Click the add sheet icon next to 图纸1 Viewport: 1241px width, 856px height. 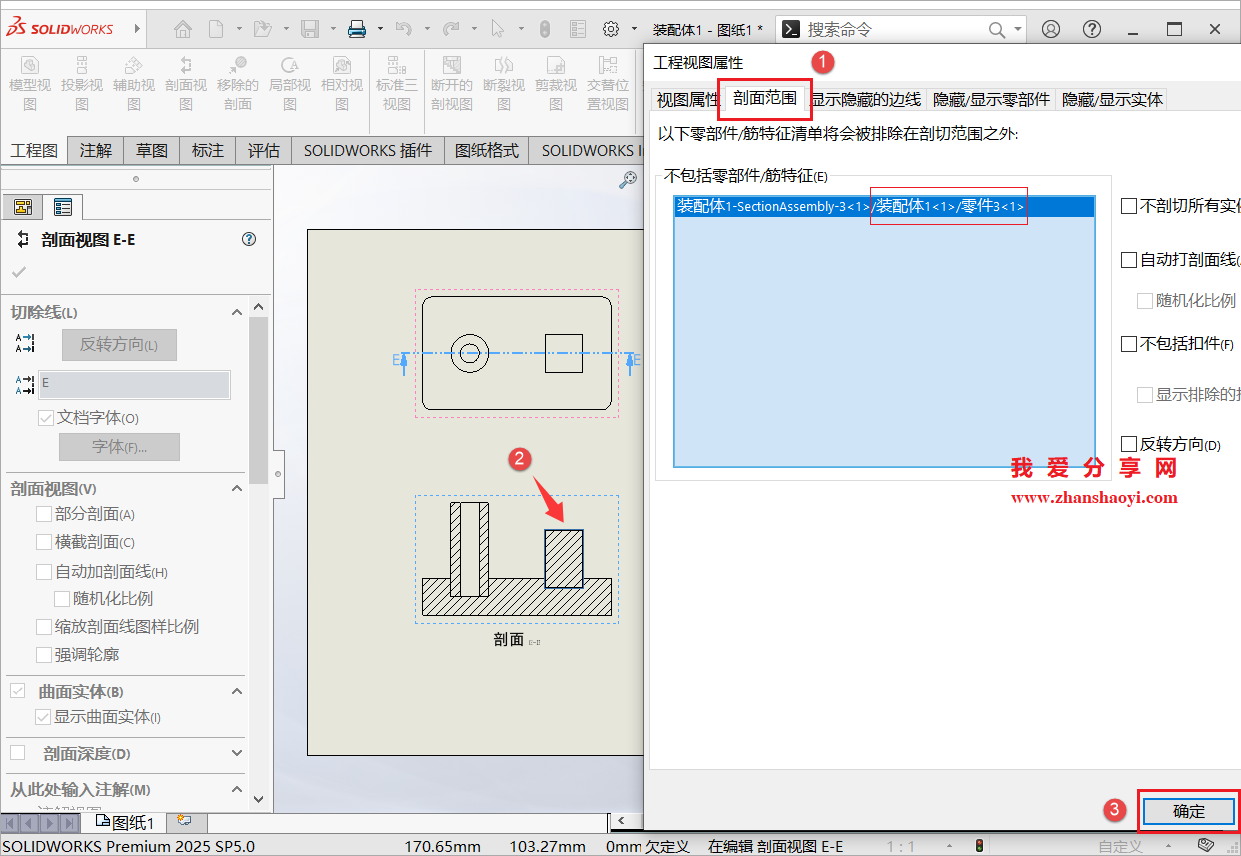click(x=183, y=821)
